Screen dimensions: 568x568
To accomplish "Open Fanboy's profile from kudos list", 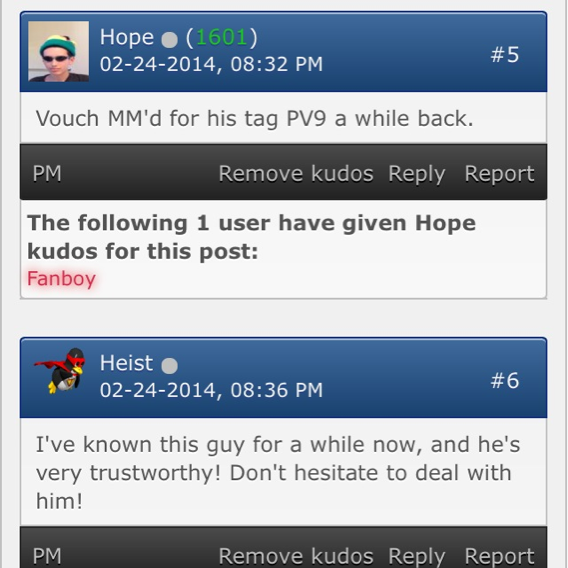I will pos(61,278).
